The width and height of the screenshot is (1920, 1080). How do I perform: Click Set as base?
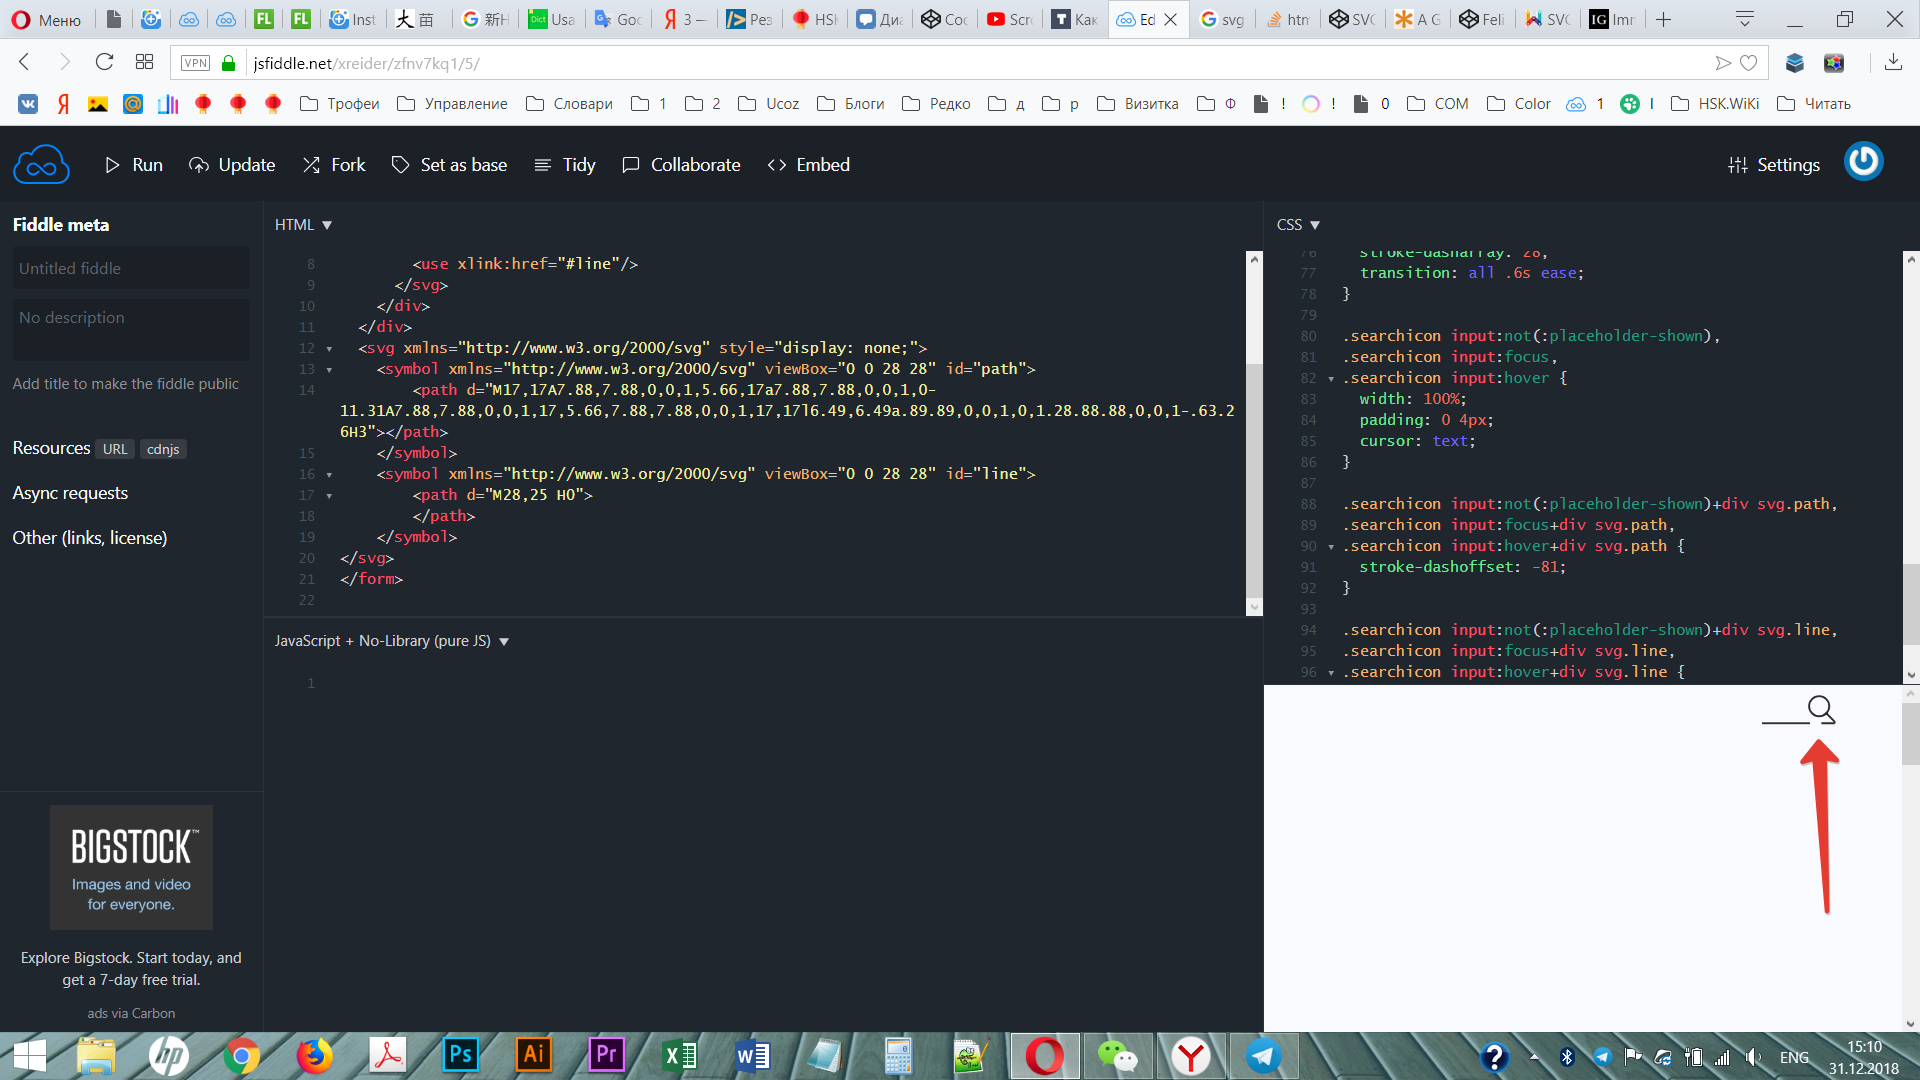[449, 165]
